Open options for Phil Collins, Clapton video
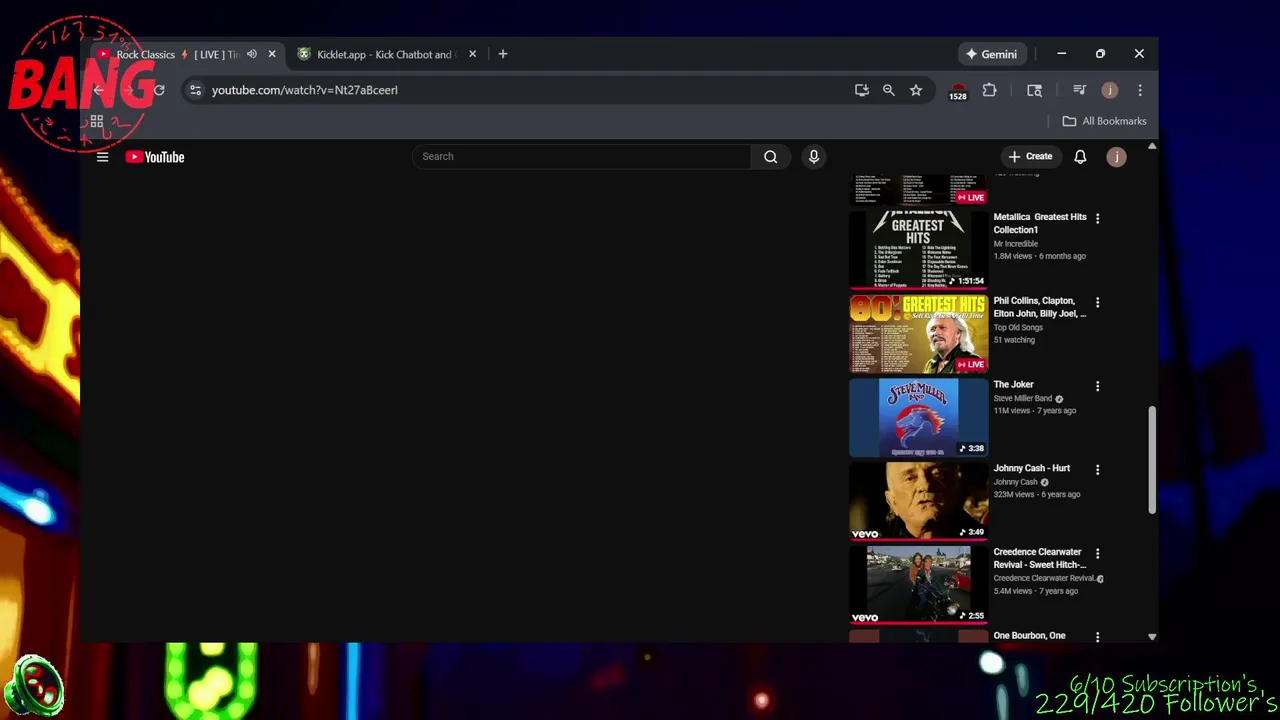 [1097, 302]
